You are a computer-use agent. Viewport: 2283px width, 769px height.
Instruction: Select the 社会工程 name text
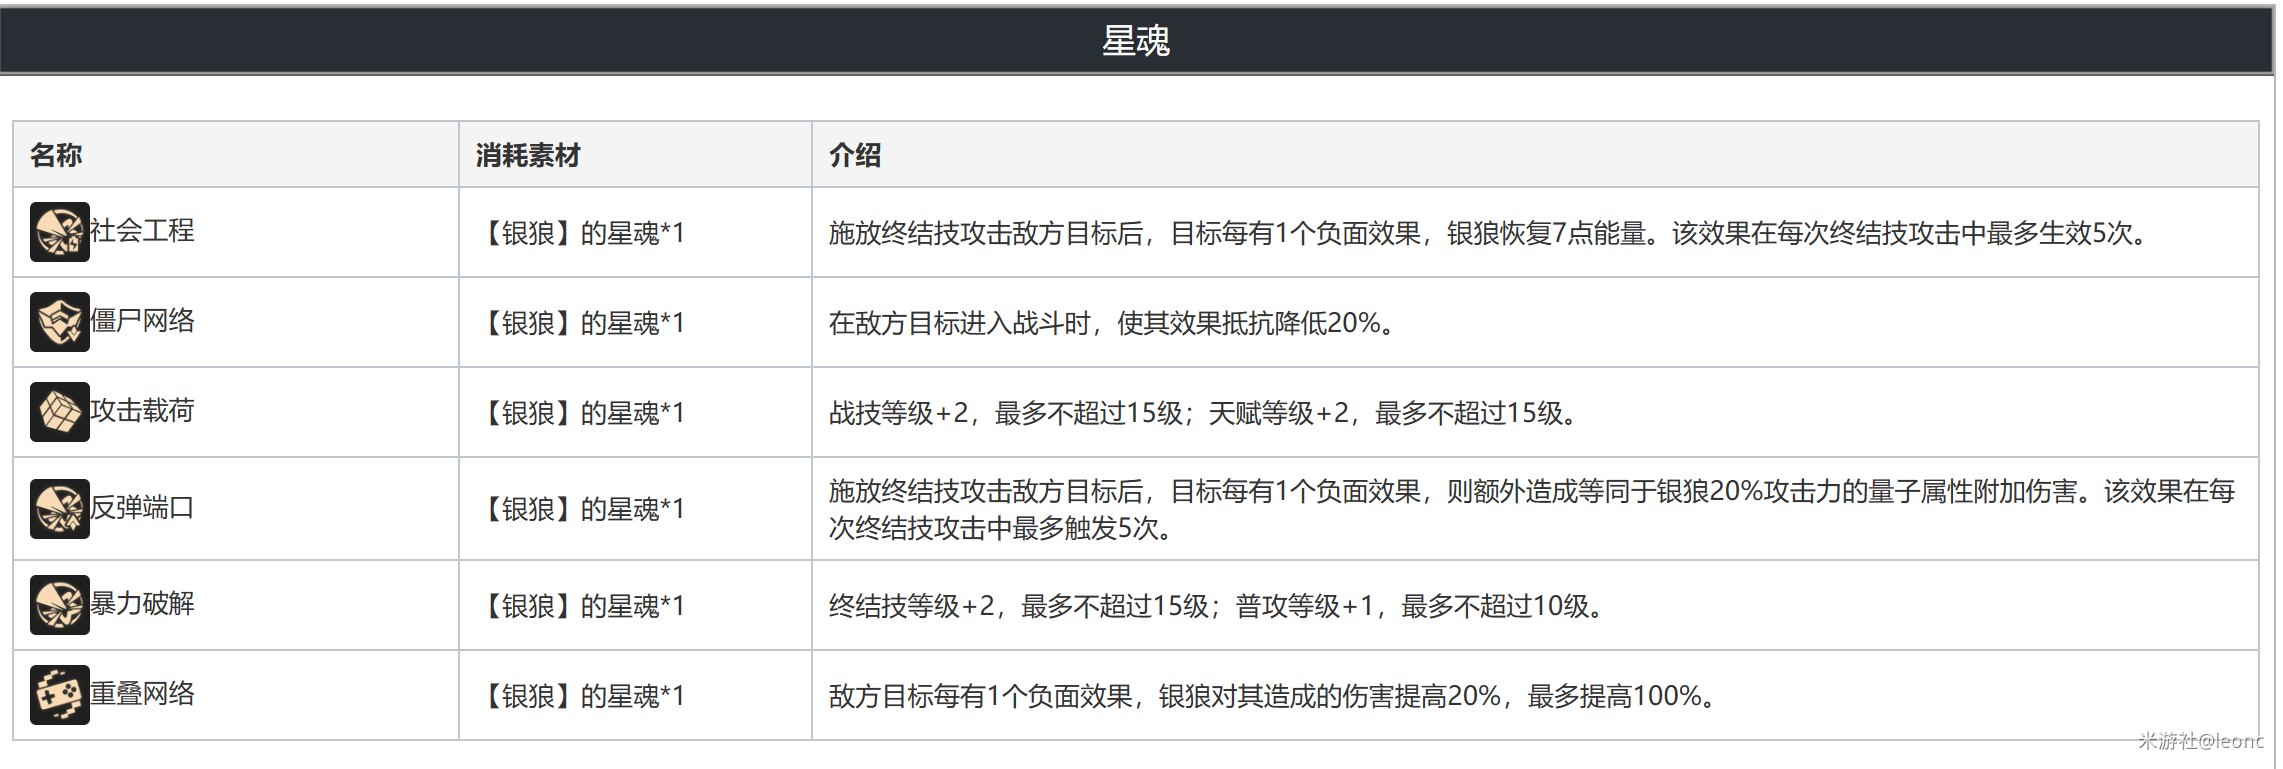pos(142,231)
